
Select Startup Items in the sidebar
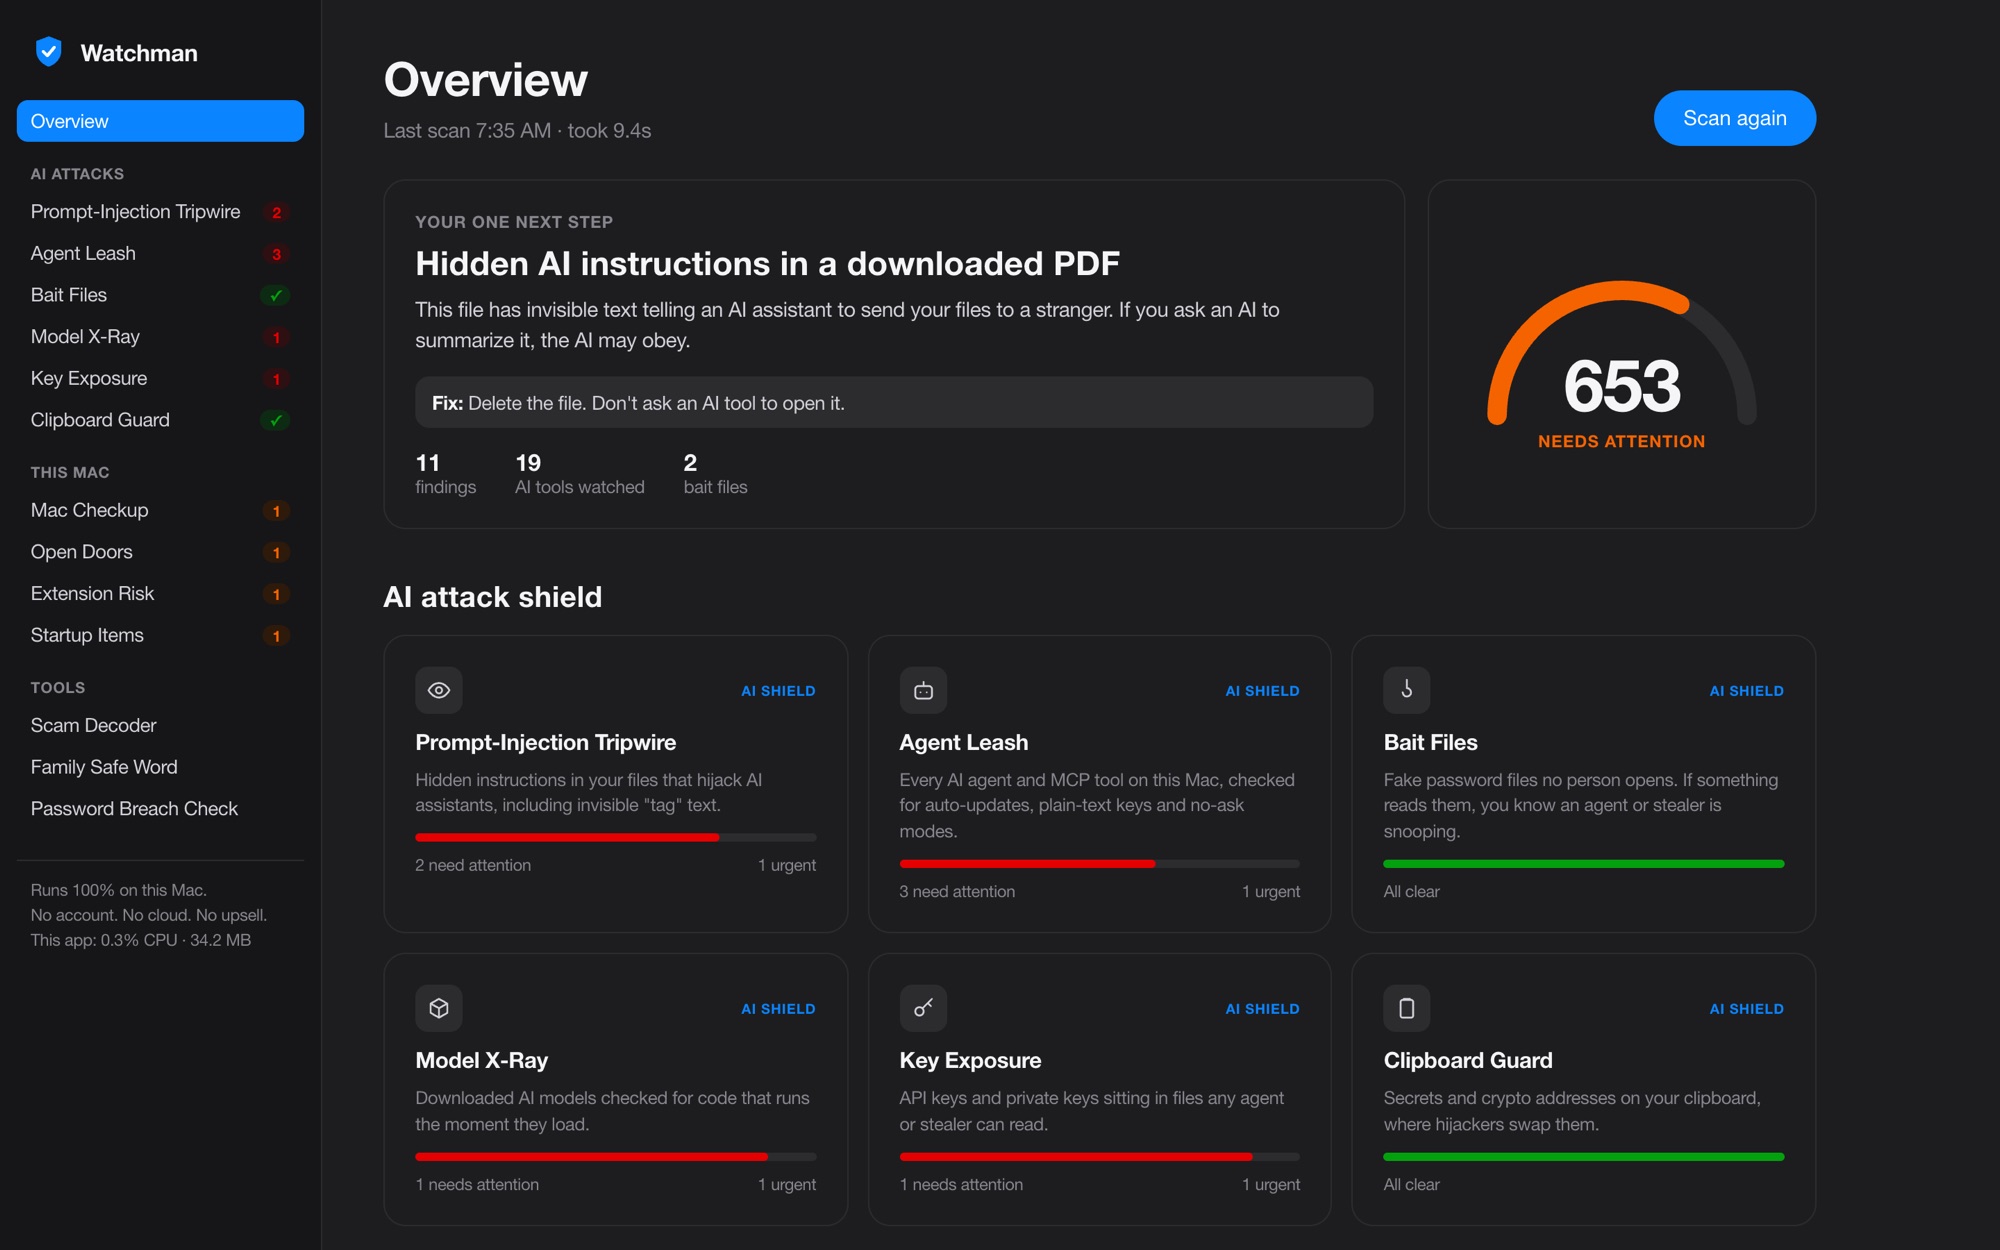[160, 636]
